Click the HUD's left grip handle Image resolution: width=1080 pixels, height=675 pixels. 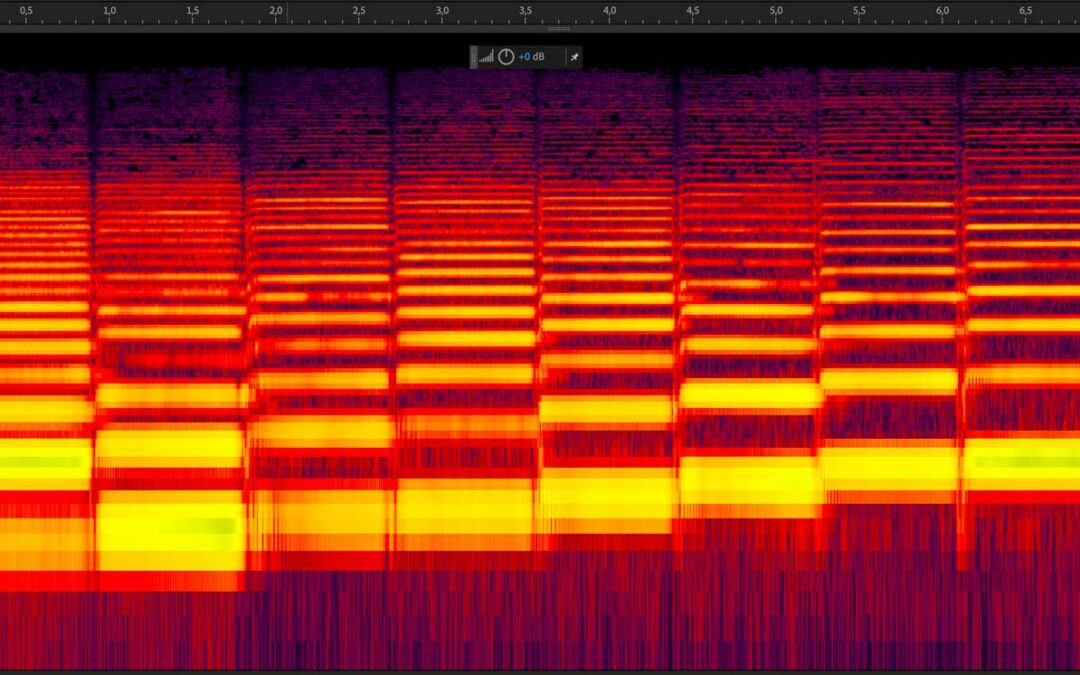pos(474,57)
